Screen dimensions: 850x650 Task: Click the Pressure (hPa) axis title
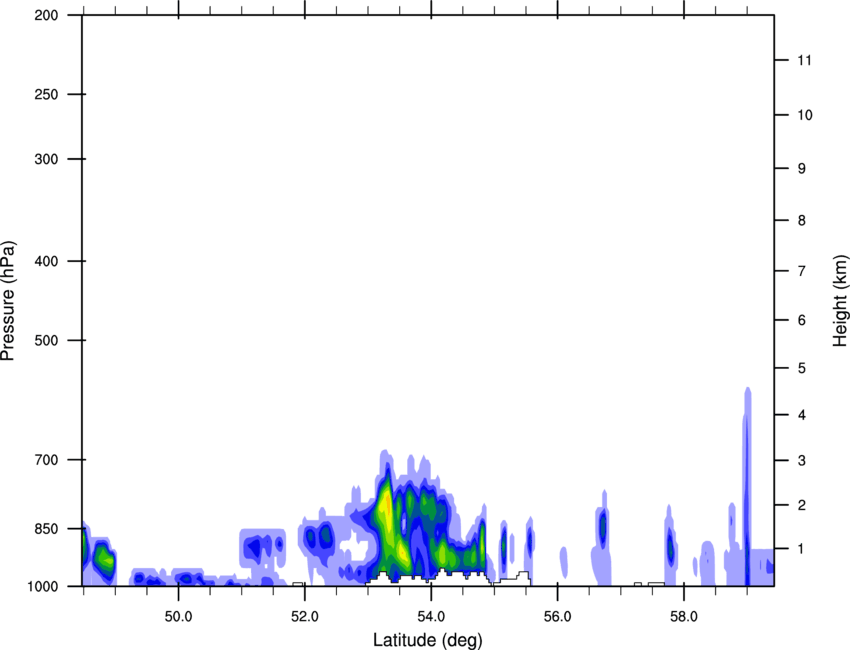(x=8, y=301)
